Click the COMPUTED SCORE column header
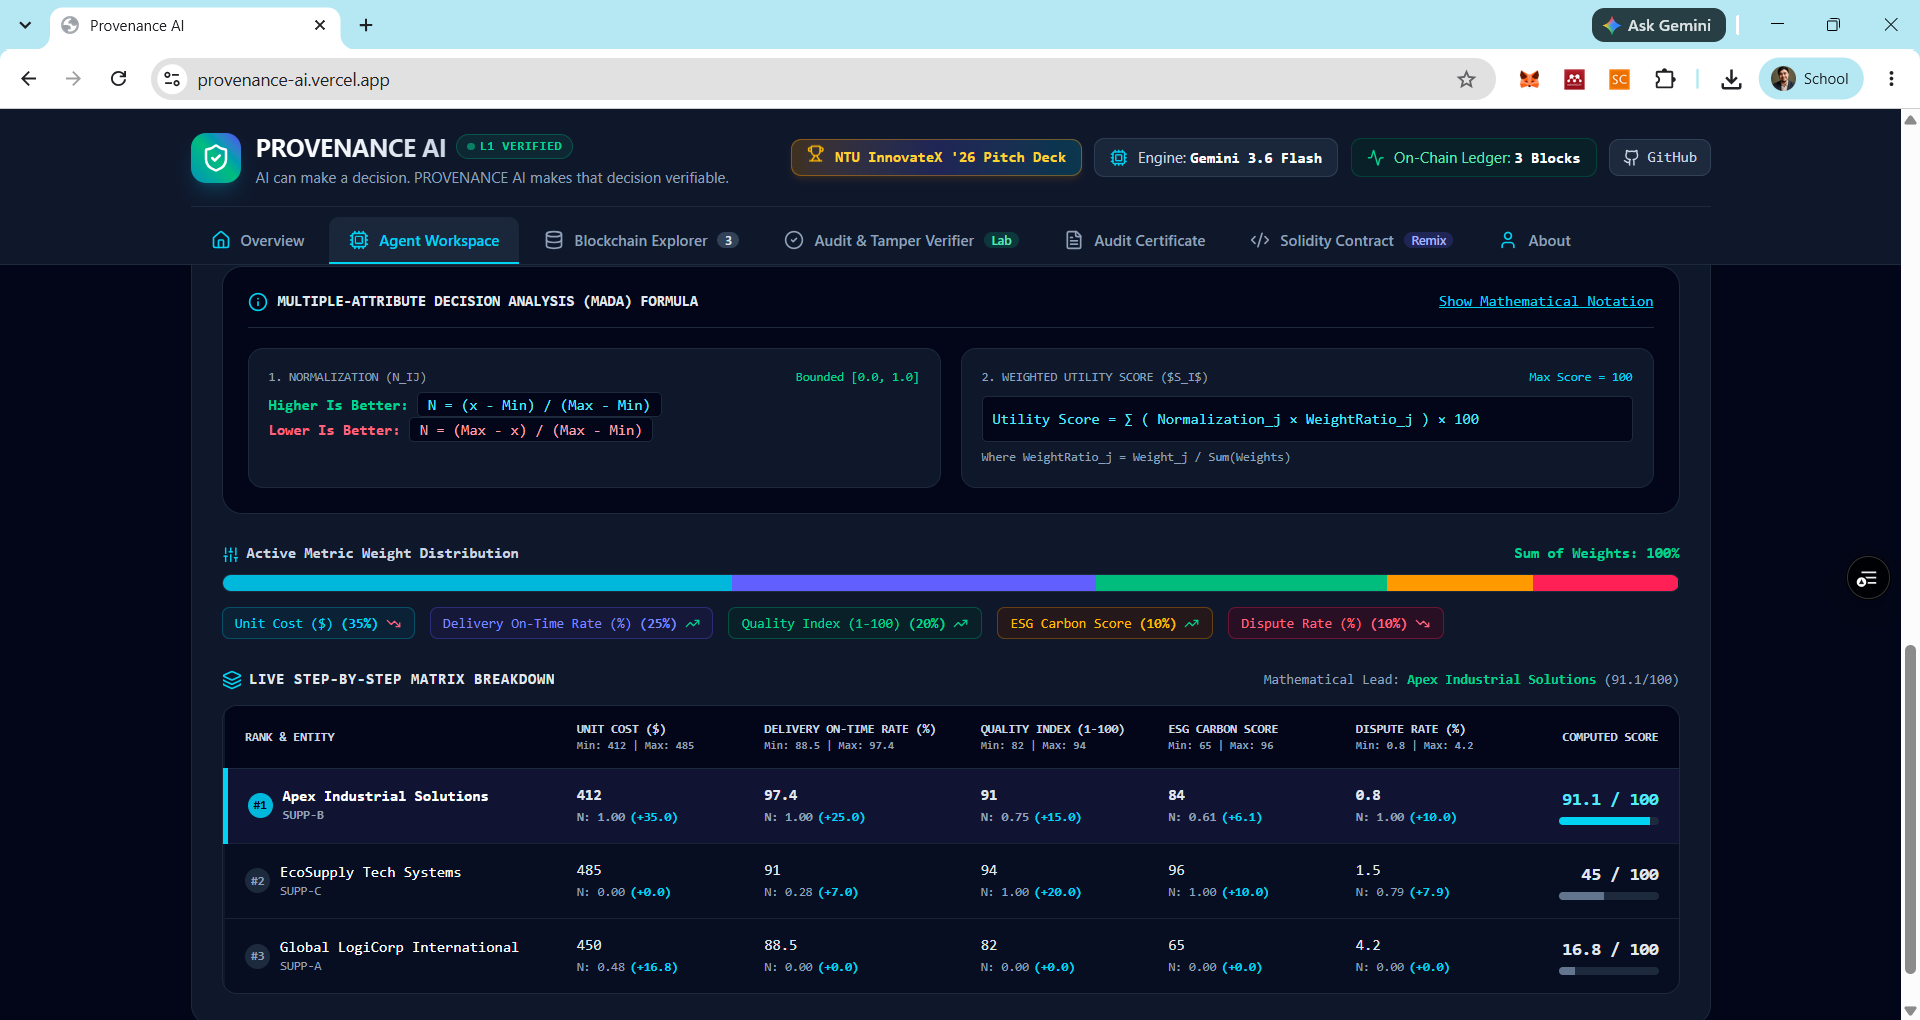The image size is (1920, 1020). coord(1610,737)
